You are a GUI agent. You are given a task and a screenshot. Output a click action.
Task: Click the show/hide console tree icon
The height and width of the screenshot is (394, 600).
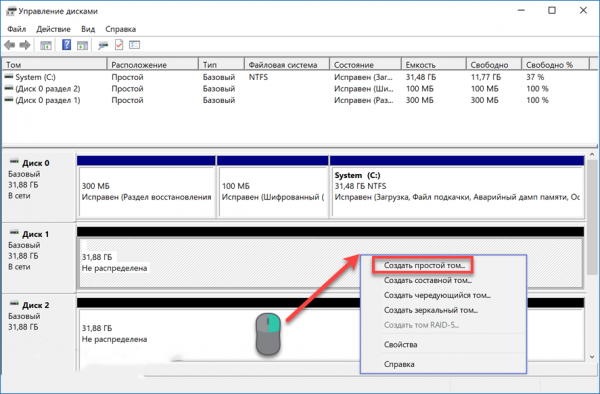click(x=46, y=45)
